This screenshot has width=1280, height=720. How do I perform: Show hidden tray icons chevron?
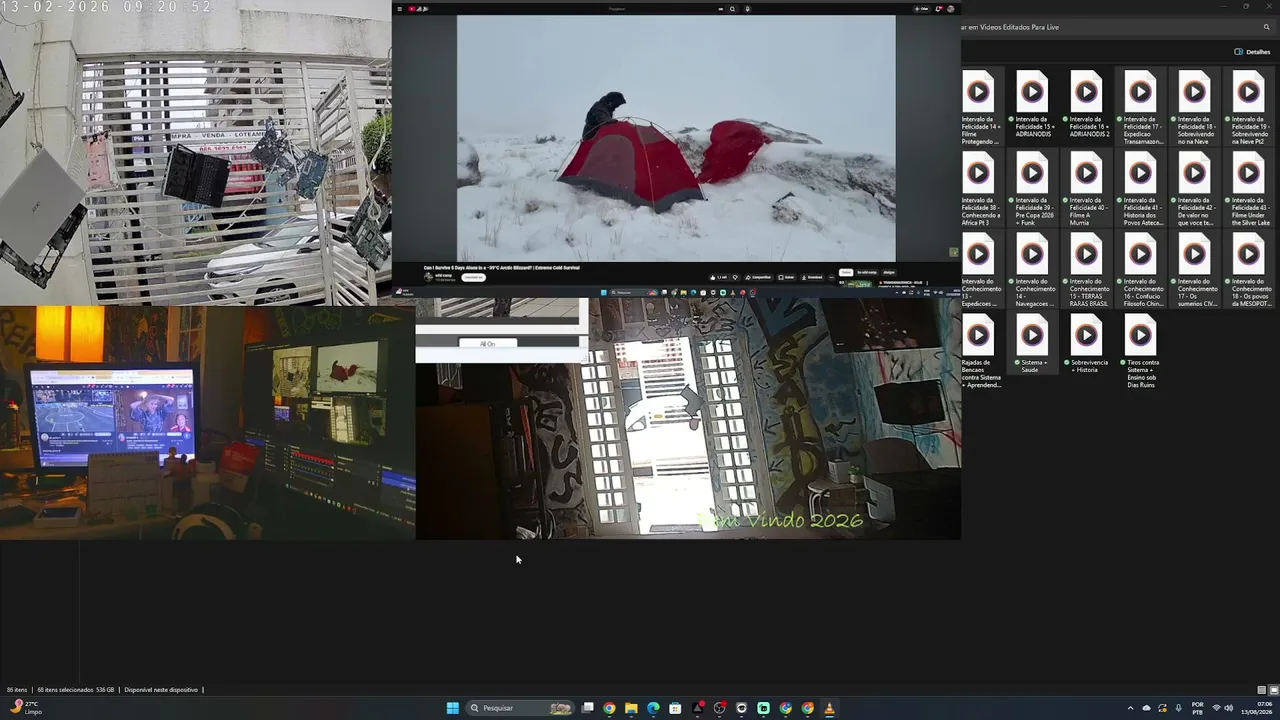click(x=1130, y=708)
